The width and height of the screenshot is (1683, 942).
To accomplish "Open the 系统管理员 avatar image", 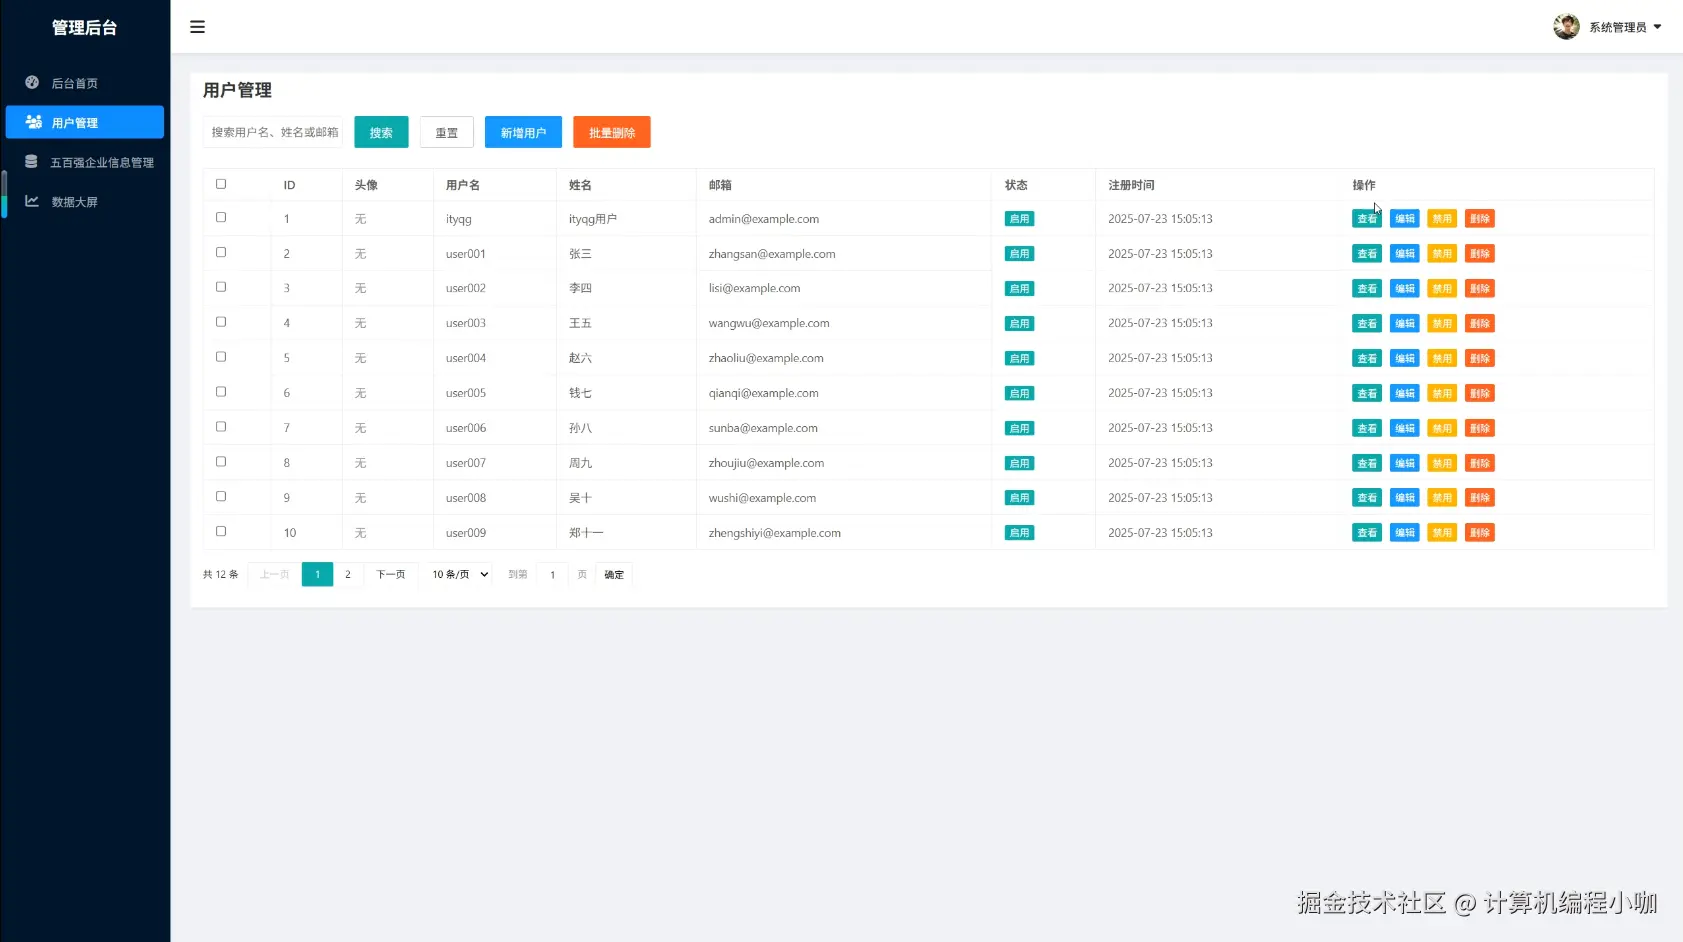I will [1566, 27].
